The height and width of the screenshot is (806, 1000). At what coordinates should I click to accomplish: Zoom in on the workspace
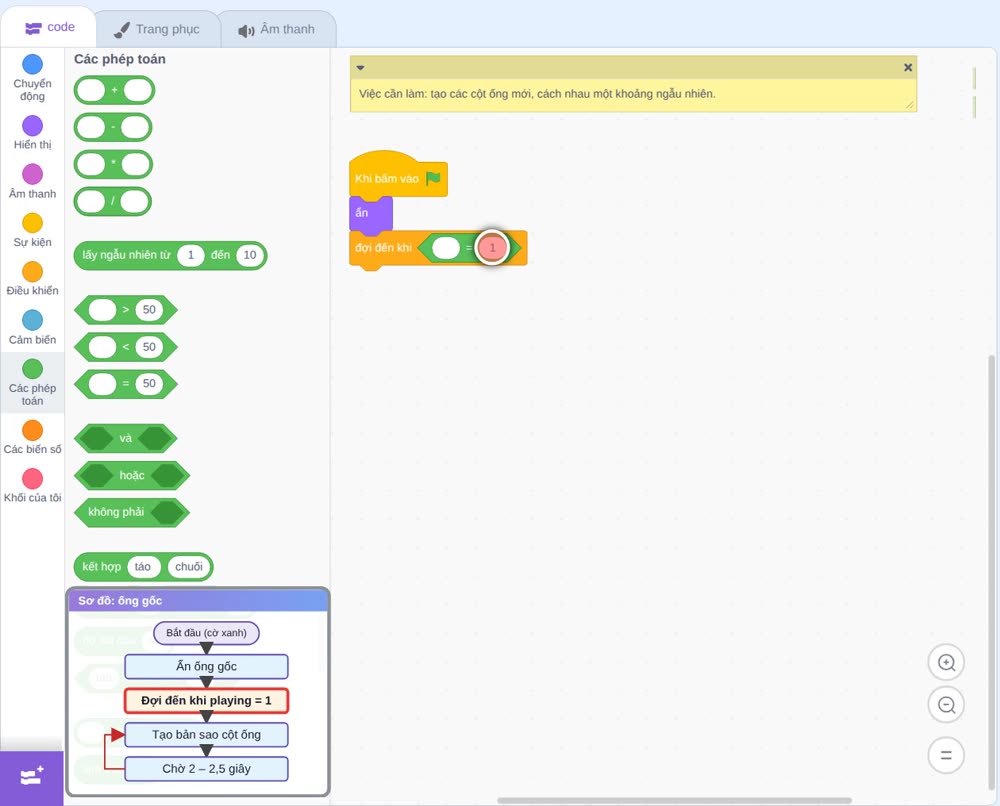946,663
